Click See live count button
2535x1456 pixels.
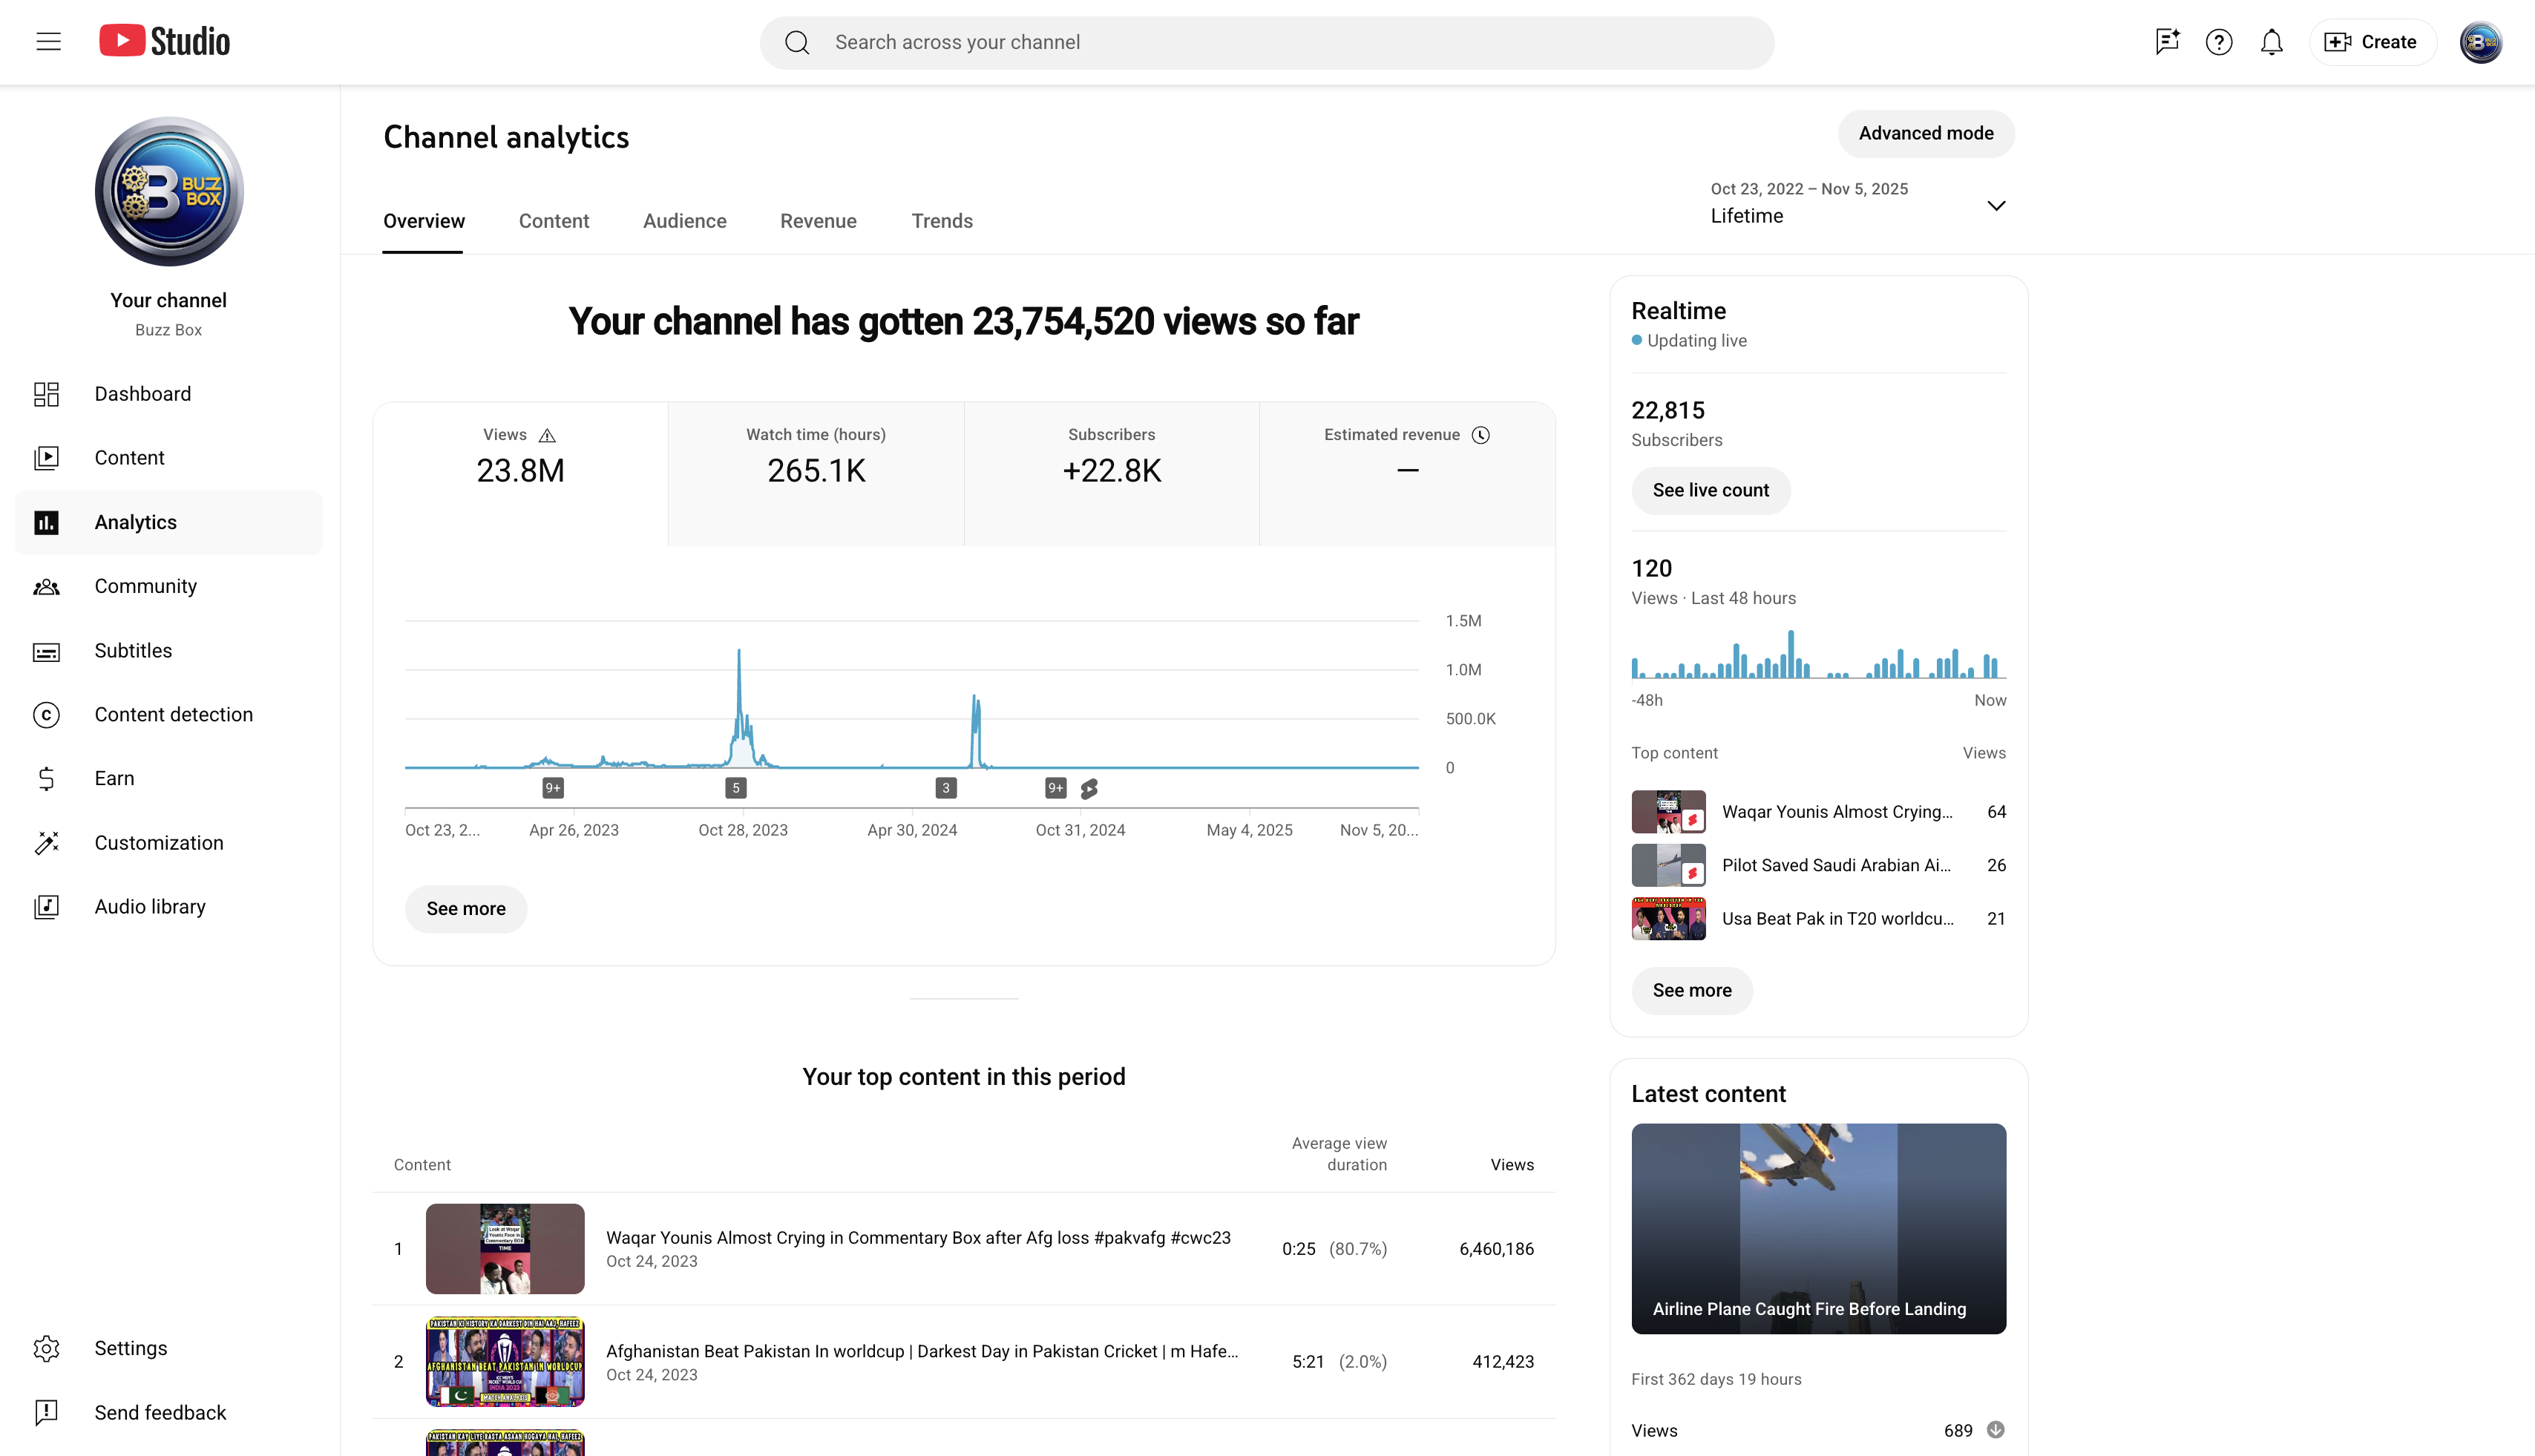click(x=1710, y=490)
